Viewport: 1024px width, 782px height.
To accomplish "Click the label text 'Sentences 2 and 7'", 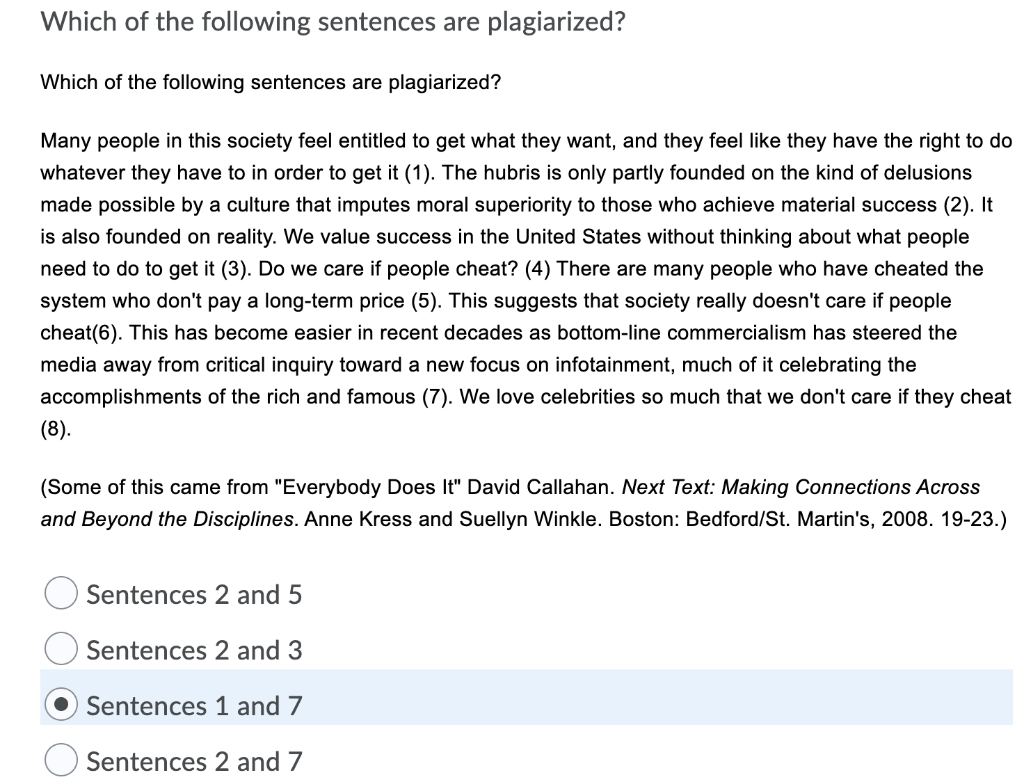I will 193,760.
